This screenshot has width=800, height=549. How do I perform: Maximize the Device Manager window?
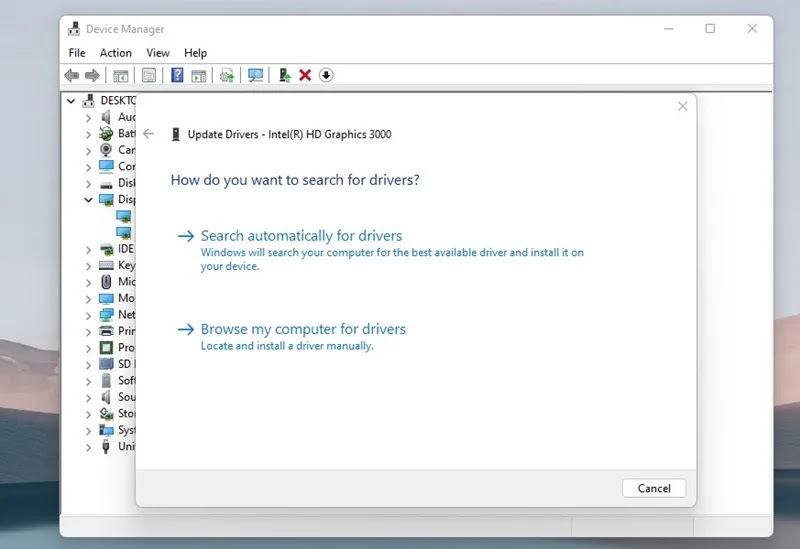coord(710,29)
